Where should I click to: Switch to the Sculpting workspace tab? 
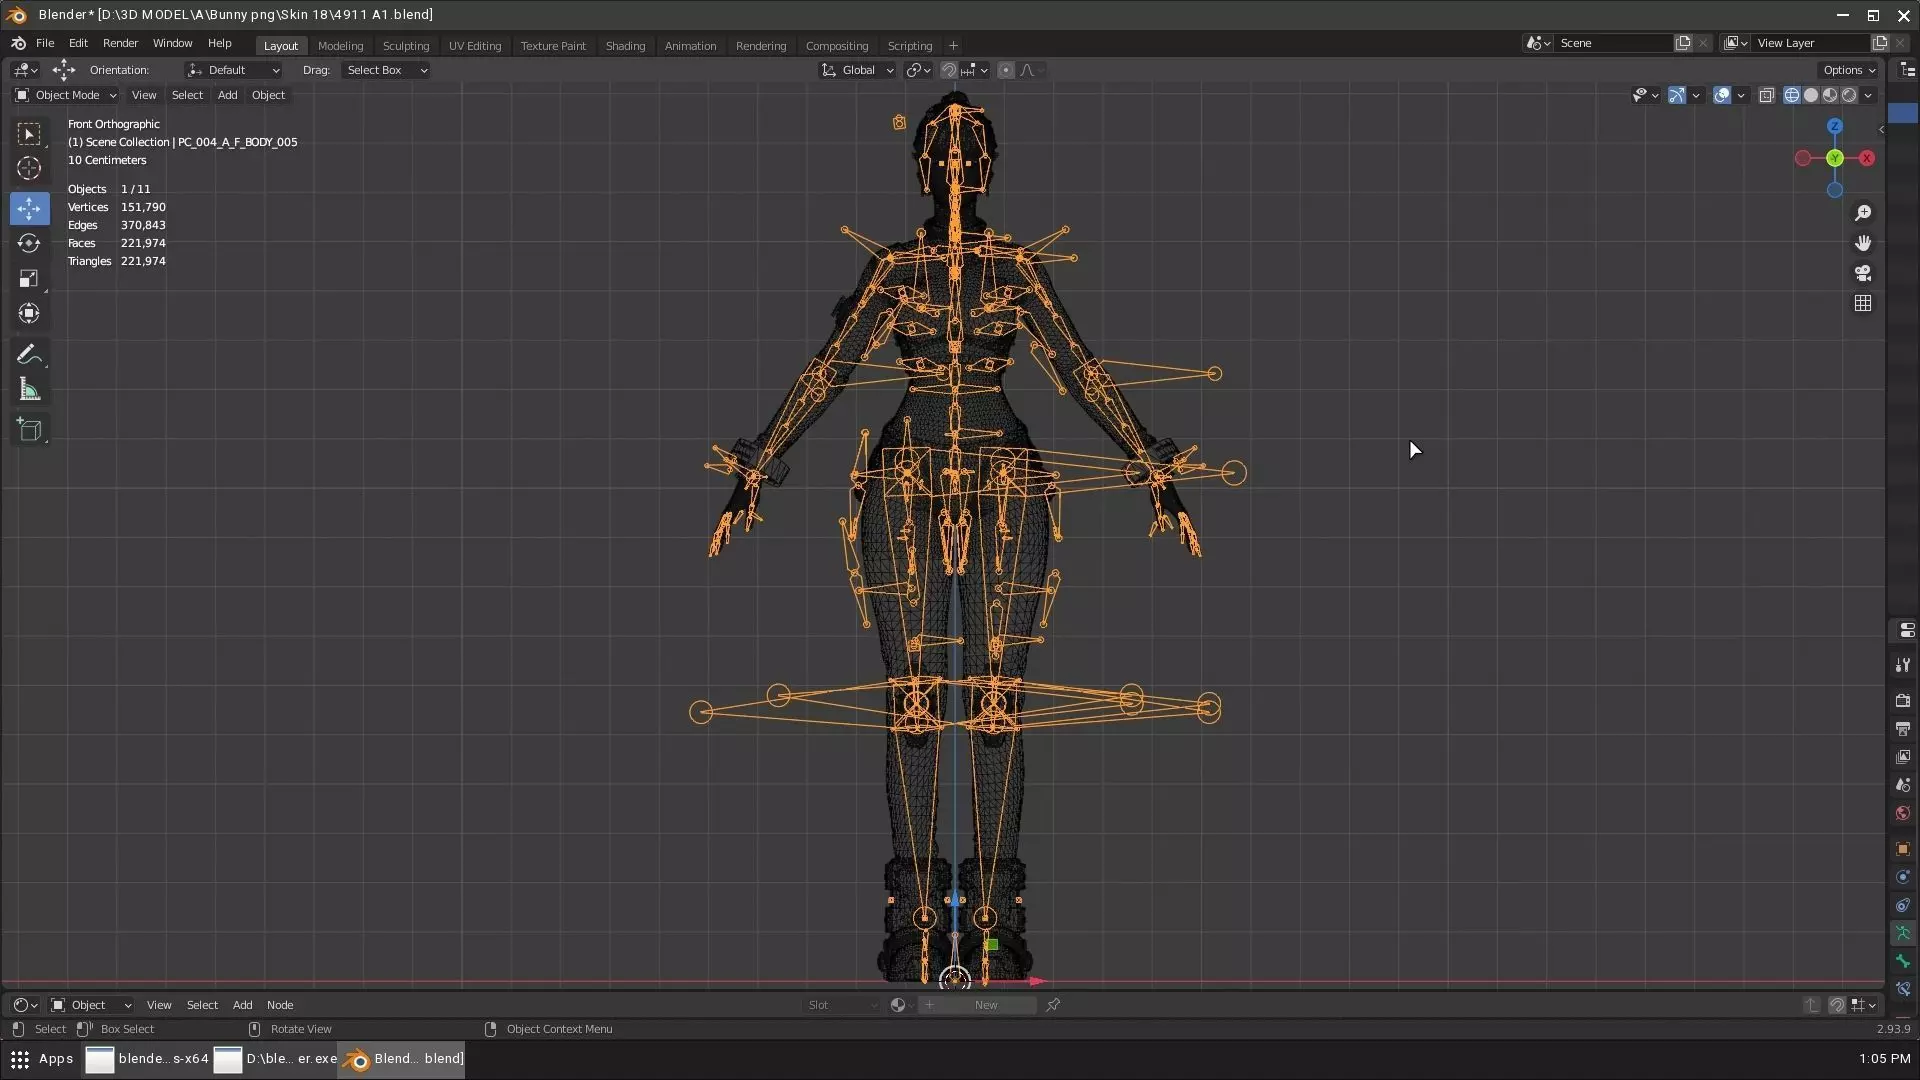pyautogui.click(x=405, y=46)
